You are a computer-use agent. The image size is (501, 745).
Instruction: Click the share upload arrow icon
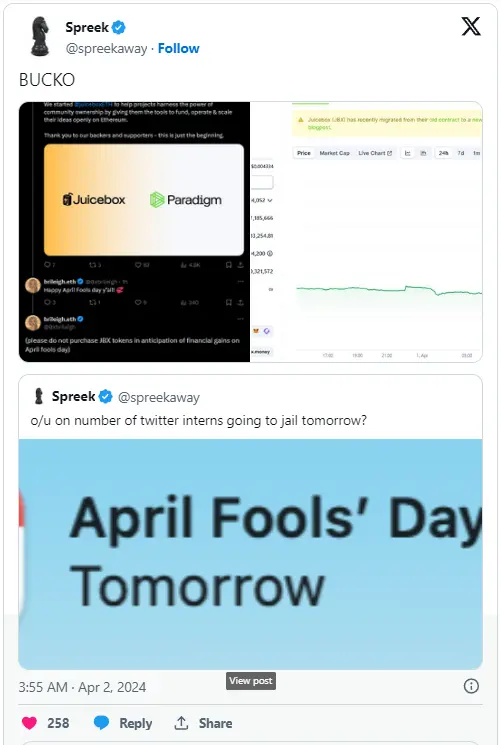(181, 723)
